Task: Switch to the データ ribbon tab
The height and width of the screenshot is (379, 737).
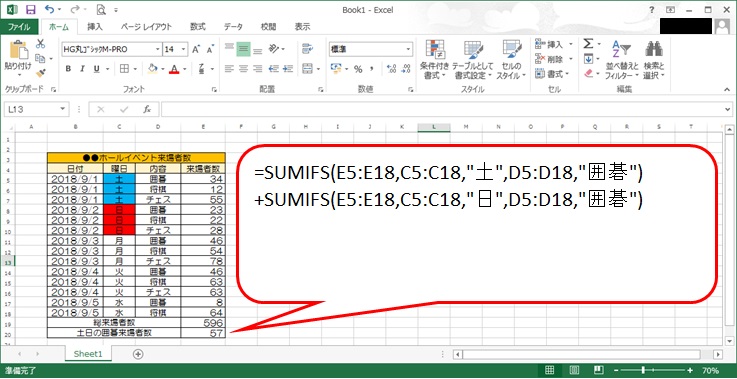Action: [x=233, y=27]
